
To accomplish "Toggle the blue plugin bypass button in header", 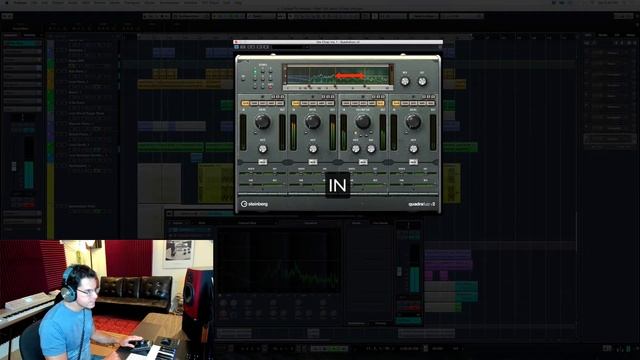I will 237,47.
